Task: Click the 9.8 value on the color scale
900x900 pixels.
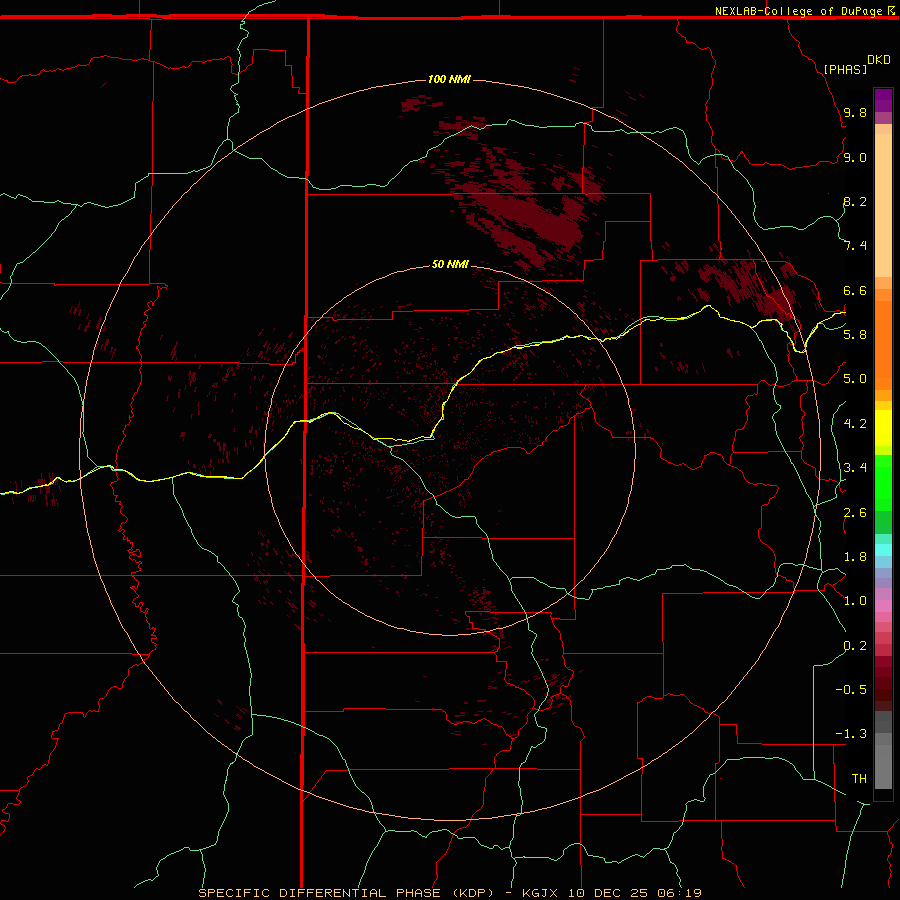Action: click(855, 112)
